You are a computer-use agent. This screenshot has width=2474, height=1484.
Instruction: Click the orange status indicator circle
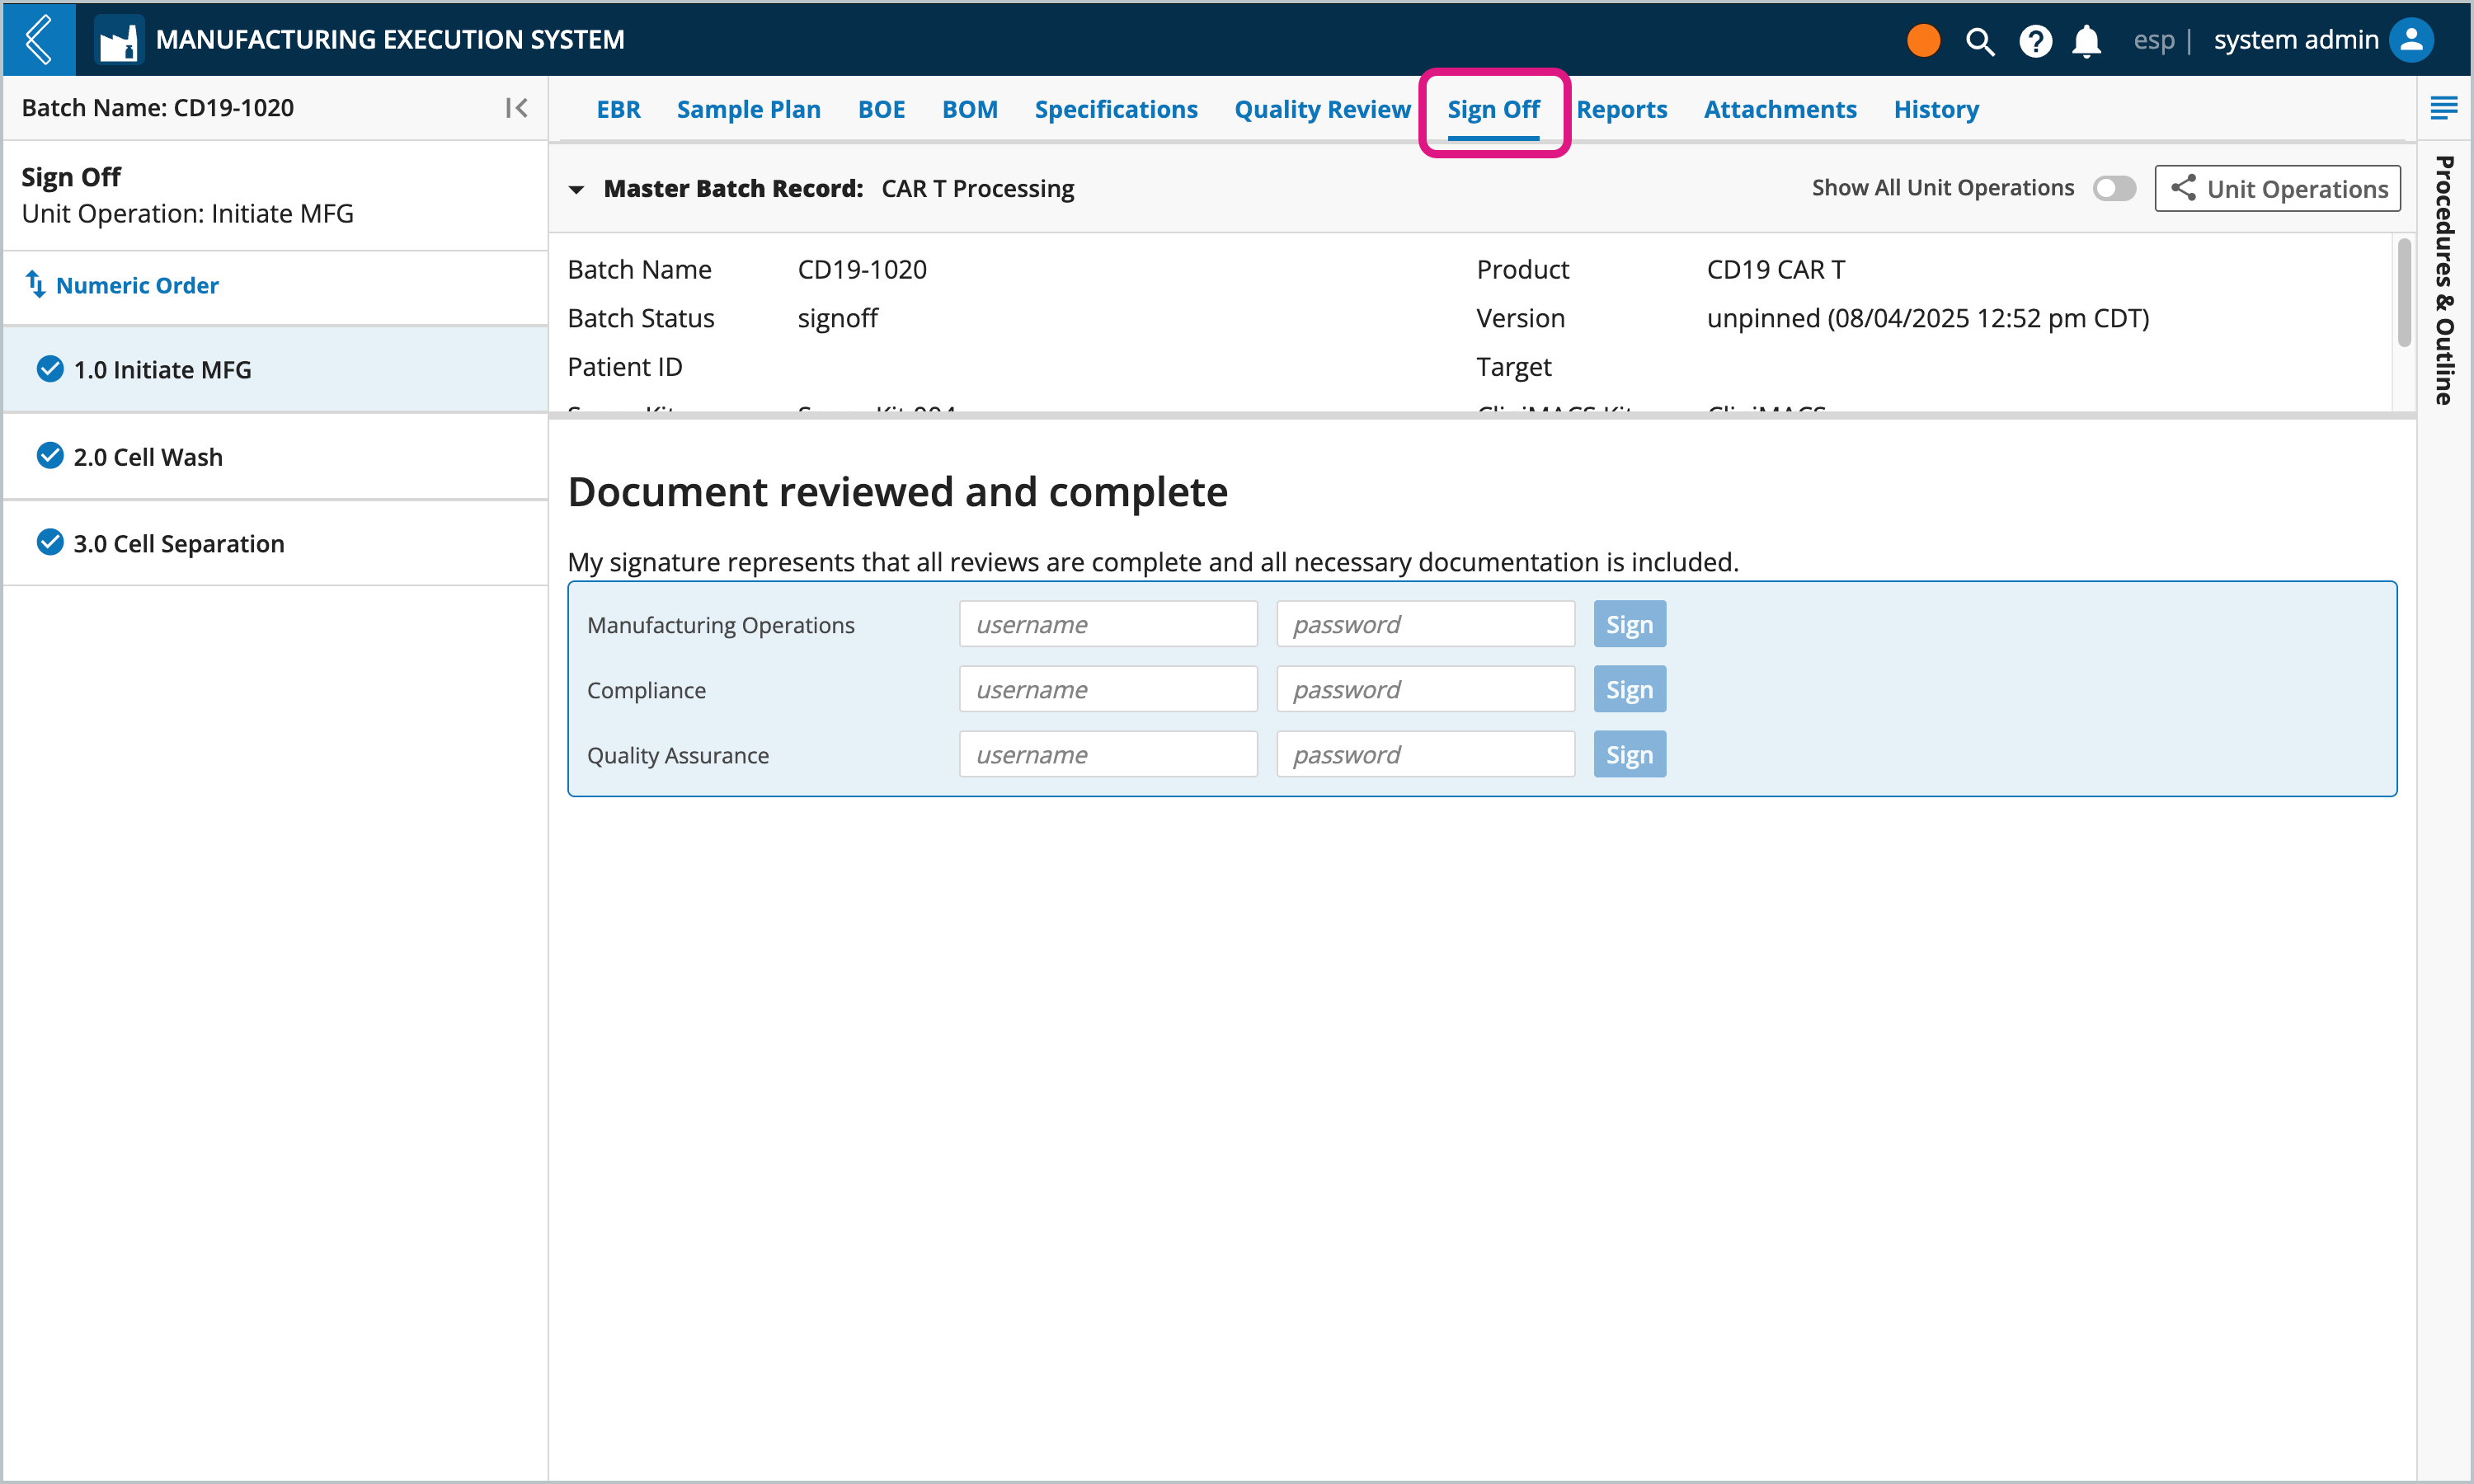pos(1923,40)
